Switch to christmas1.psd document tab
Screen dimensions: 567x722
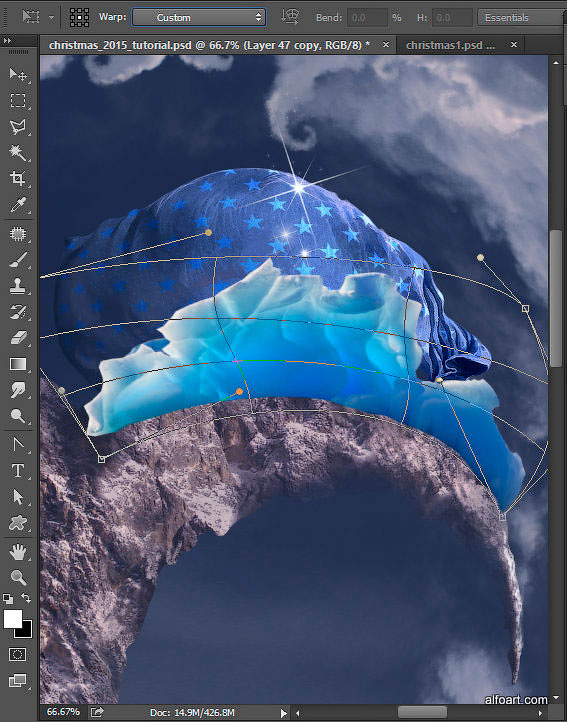point(450,45)
